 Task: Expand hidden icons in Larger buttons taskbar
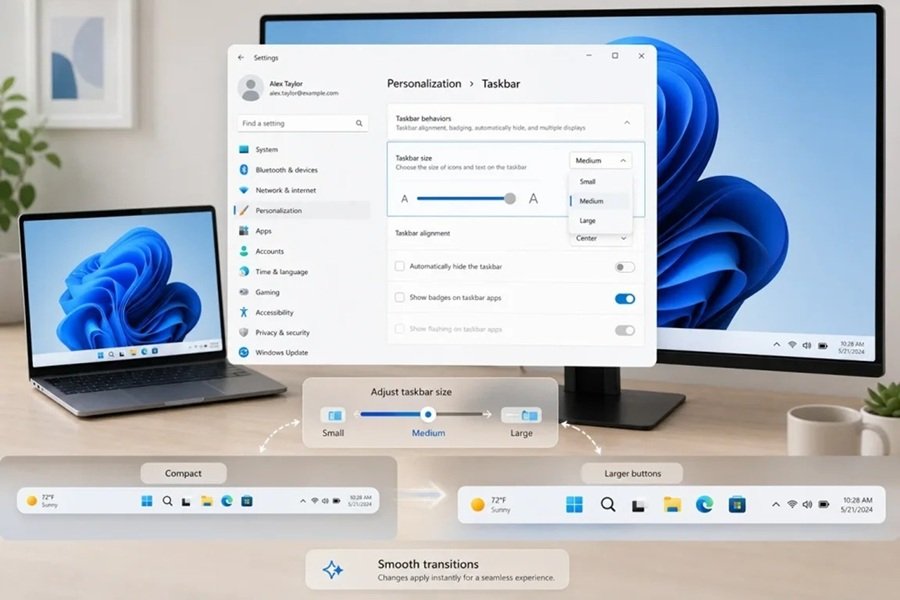pyautogui.click(x=775, y=505)
